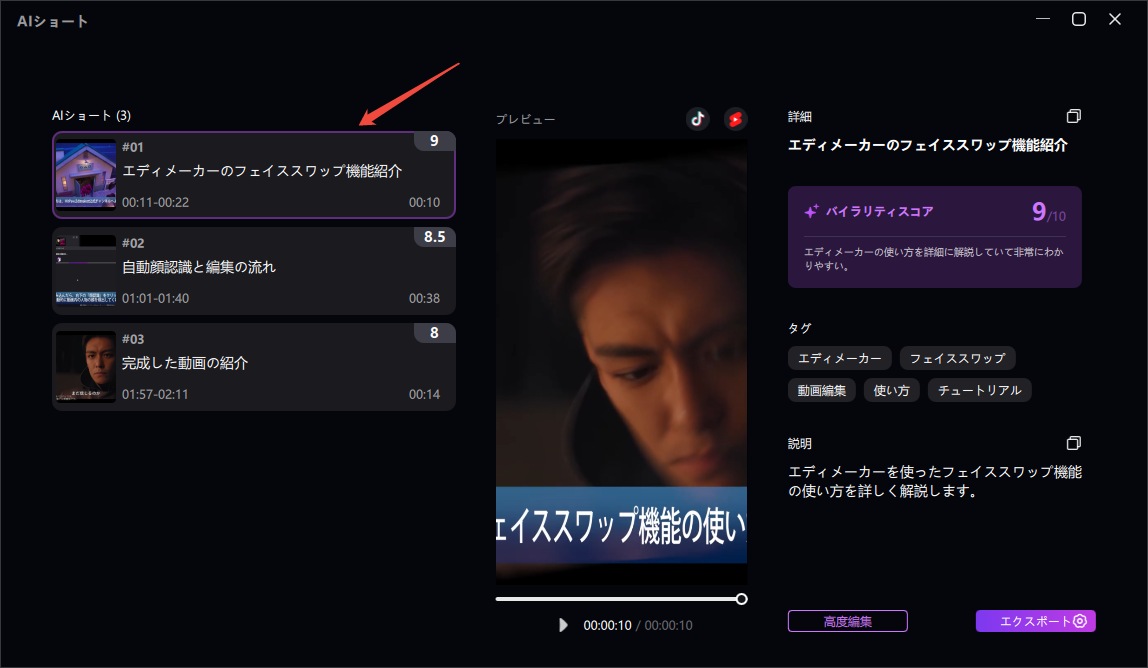
Task: Select the TikTok preview icon
Action: pos(697,119)
